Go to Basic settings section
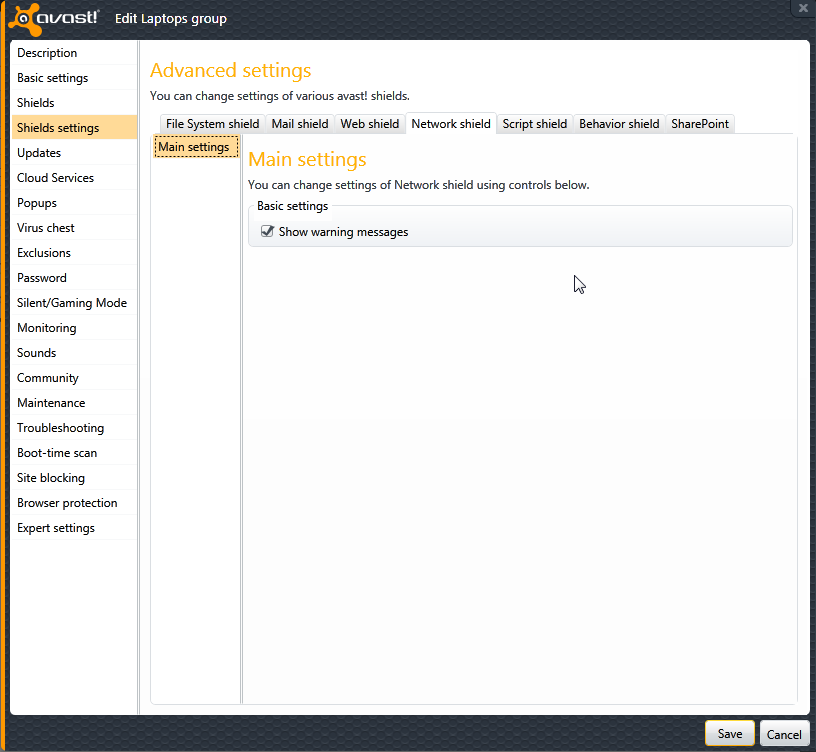Viewport: 816px width, 752px height. [x=73, y=78]
